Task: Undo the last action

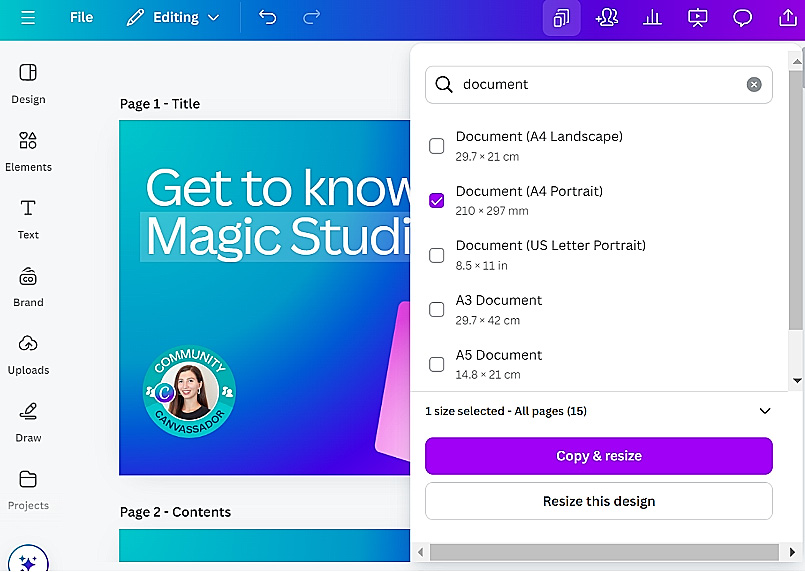Action: tap(267, 17)
